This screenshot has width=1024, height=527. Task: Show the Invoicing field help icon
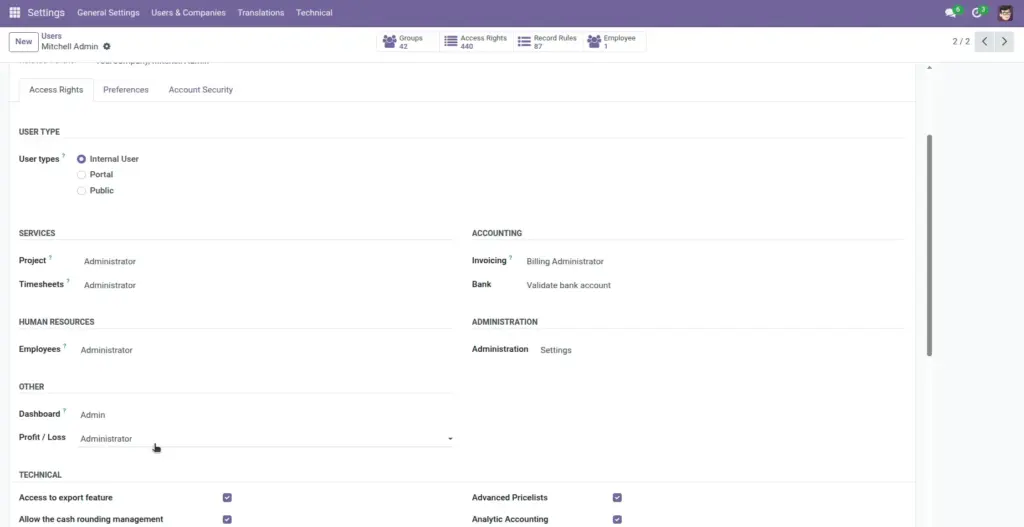pyautogui.click(x=511, y=258)
